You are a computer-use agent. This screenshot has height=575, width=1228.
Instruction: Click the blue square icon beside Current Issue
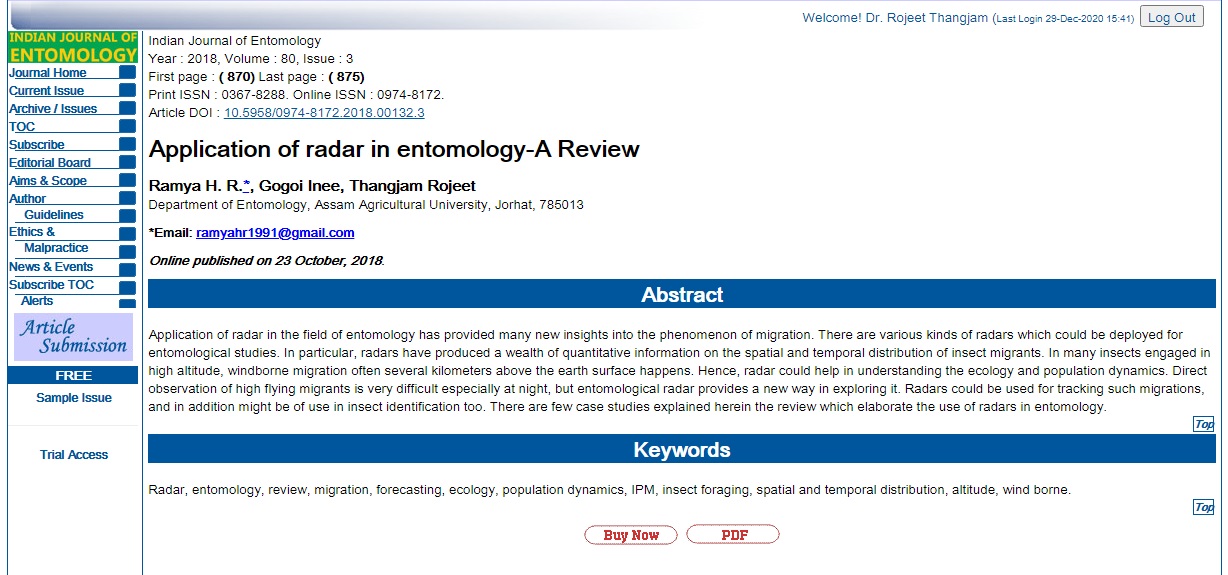click(127, 91)
